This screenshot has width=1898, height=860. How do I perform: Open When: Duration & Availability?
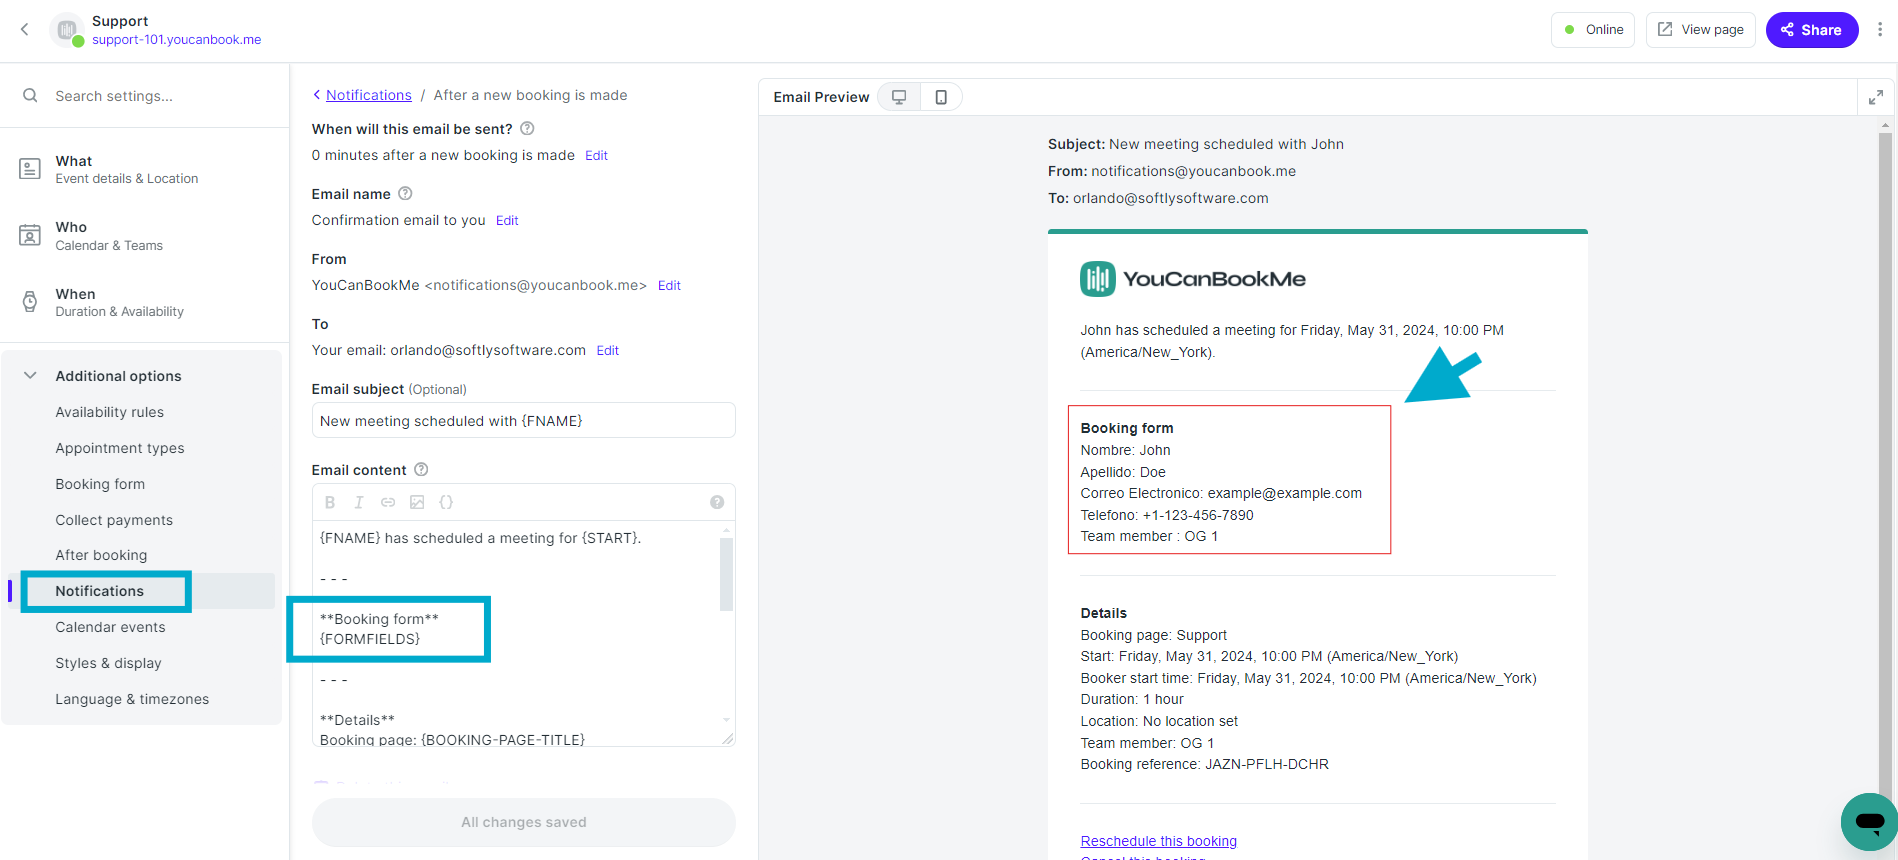point(145,302)
